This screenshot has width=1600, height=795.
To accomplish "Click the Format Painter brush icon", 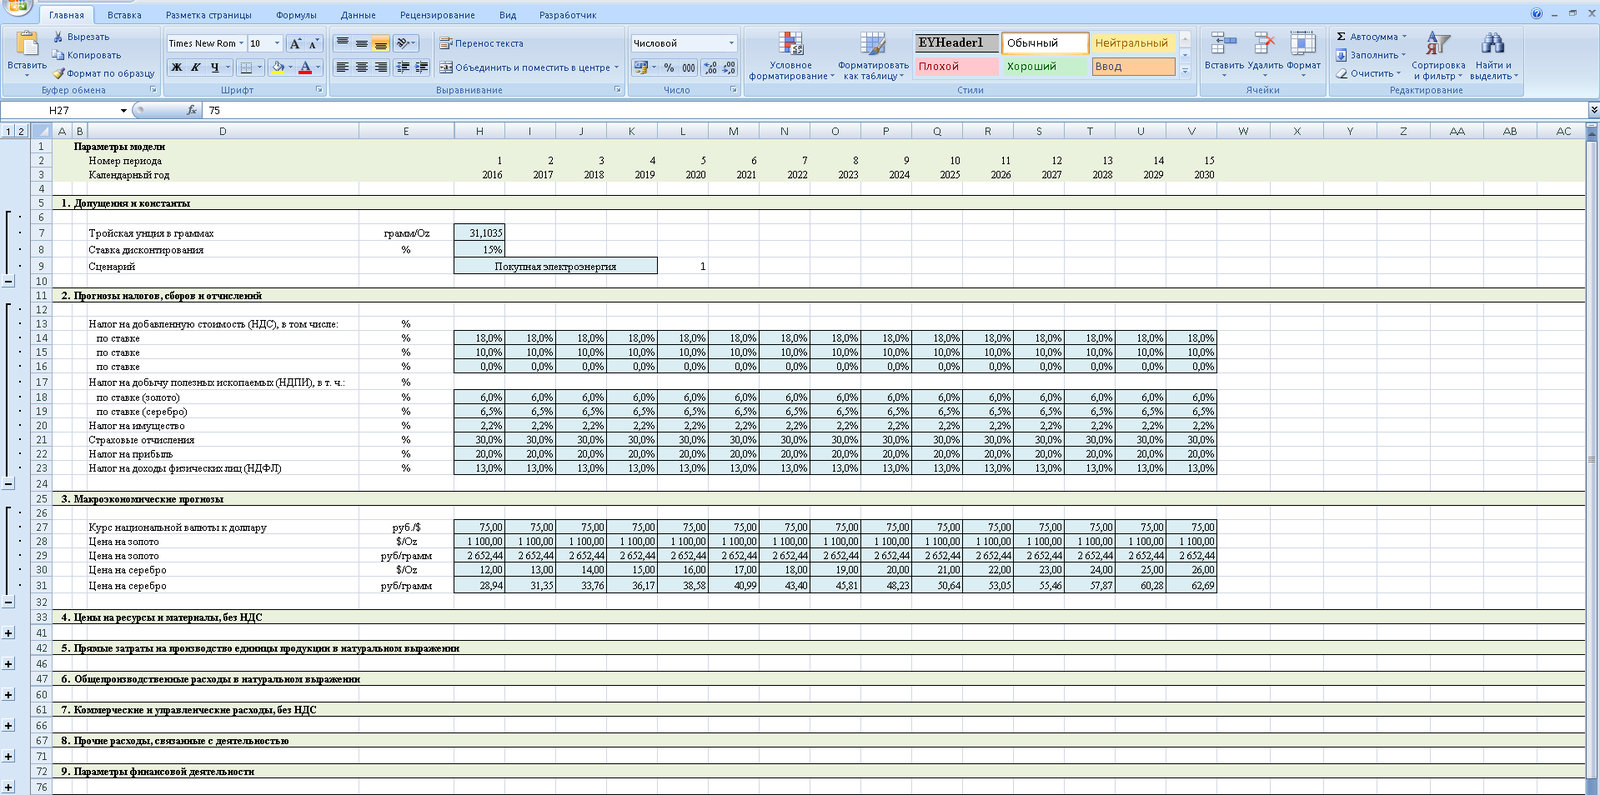I will [x=59, y=73].
